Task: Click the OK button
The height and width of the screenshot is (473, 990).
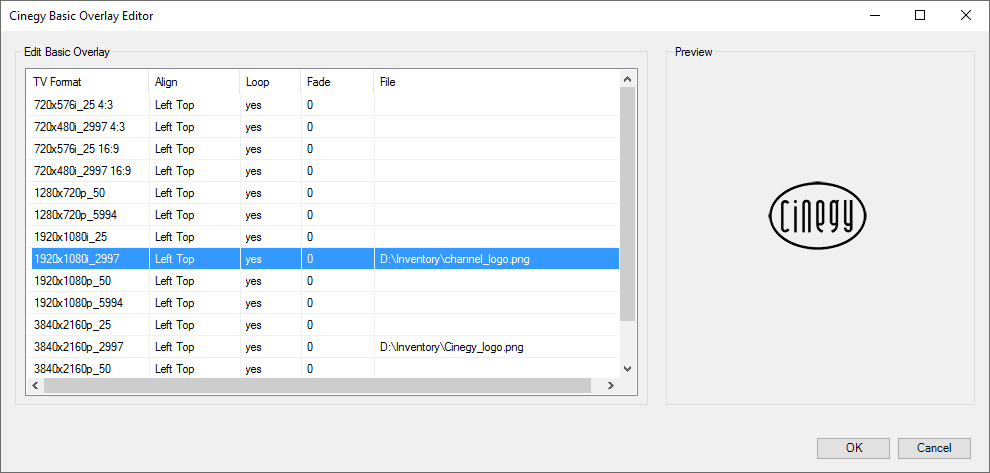Action: [853, 448]
